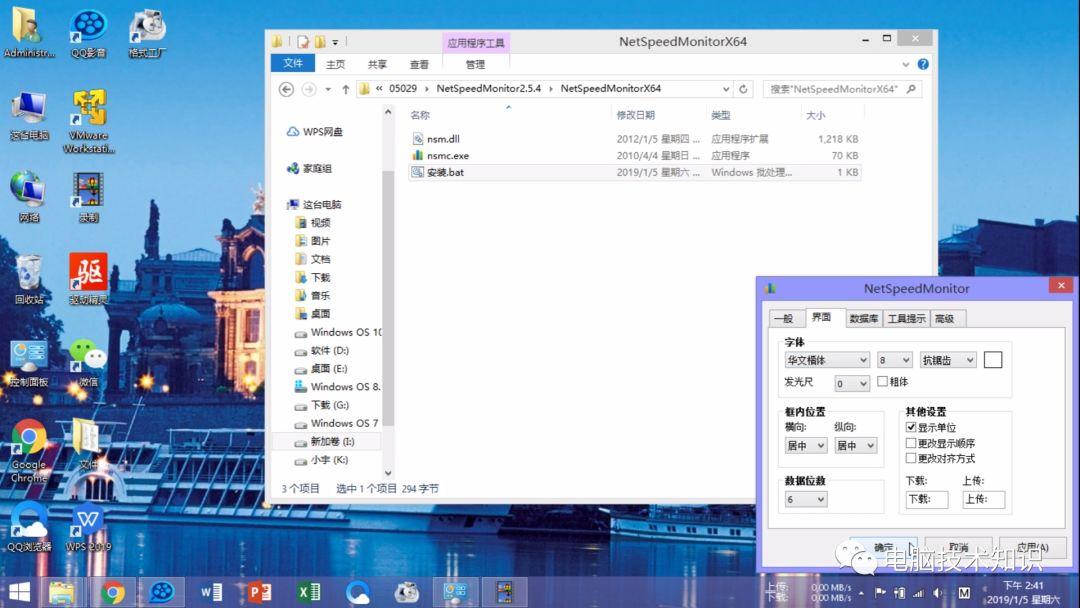Switch to the 数据库 tab
Viewport: 1080px width, 608px height.
(x=864, y=318)
